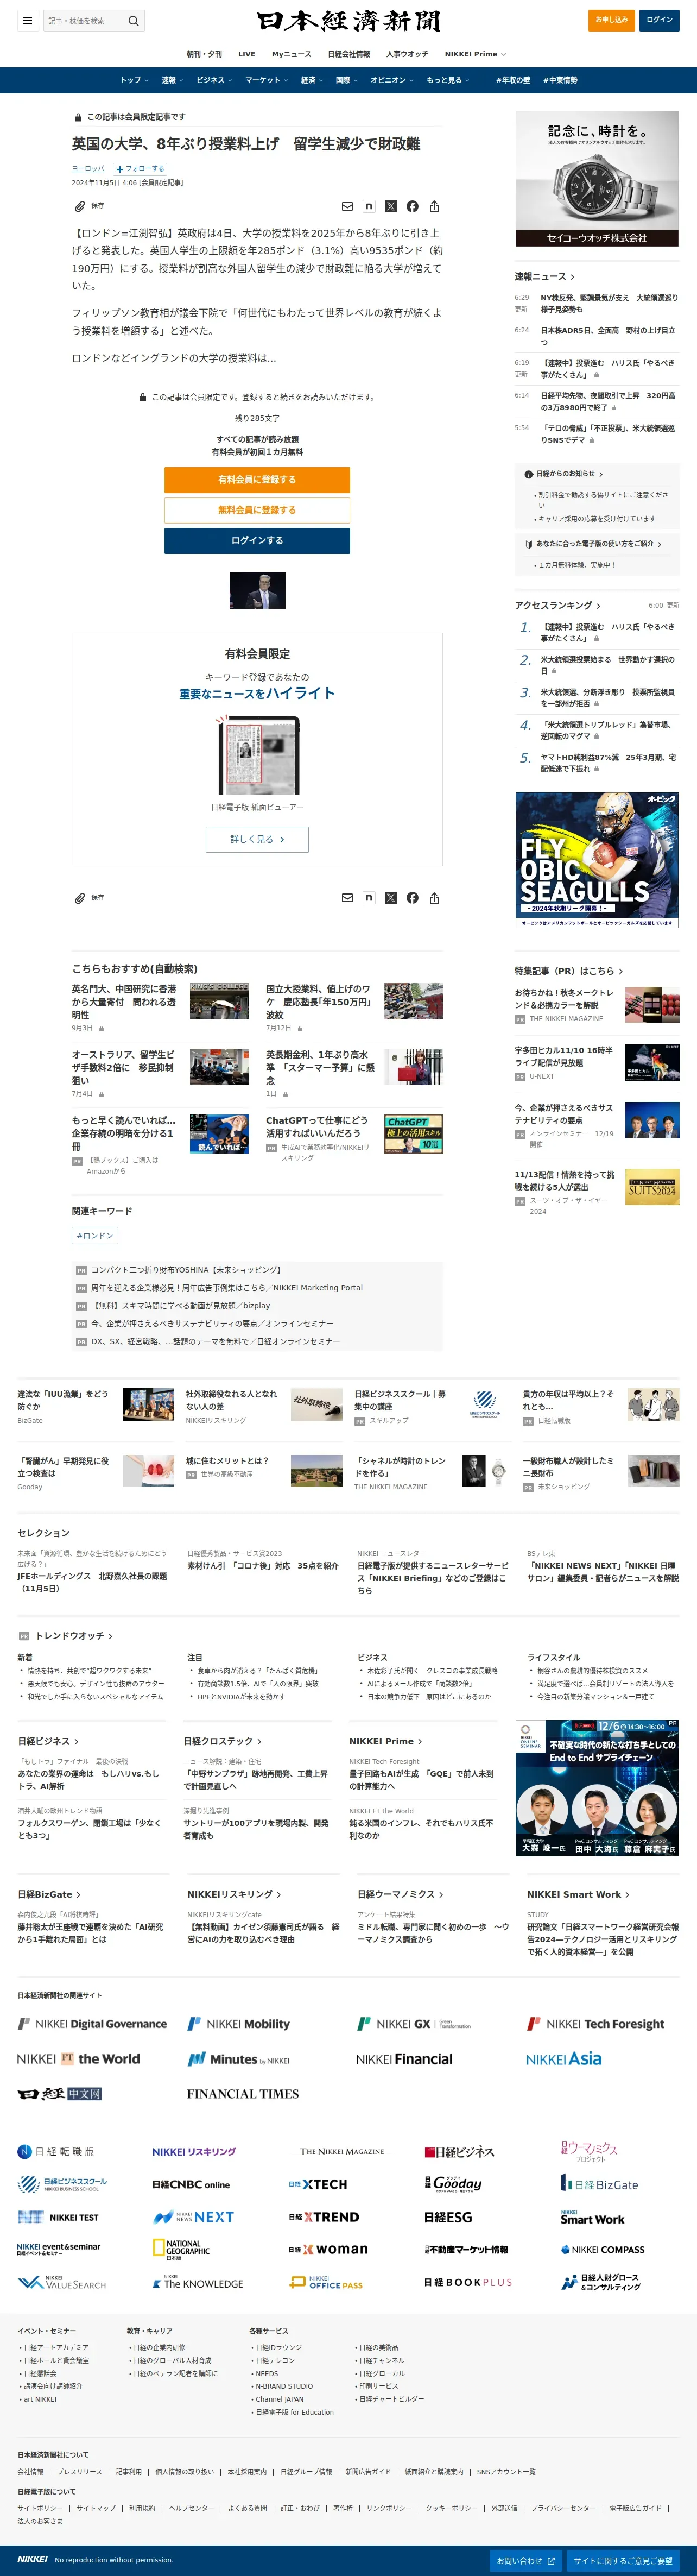Select the #ロンドン keyword tag
Viewport: 697px width, 2576px height.
click(95, 1236)
